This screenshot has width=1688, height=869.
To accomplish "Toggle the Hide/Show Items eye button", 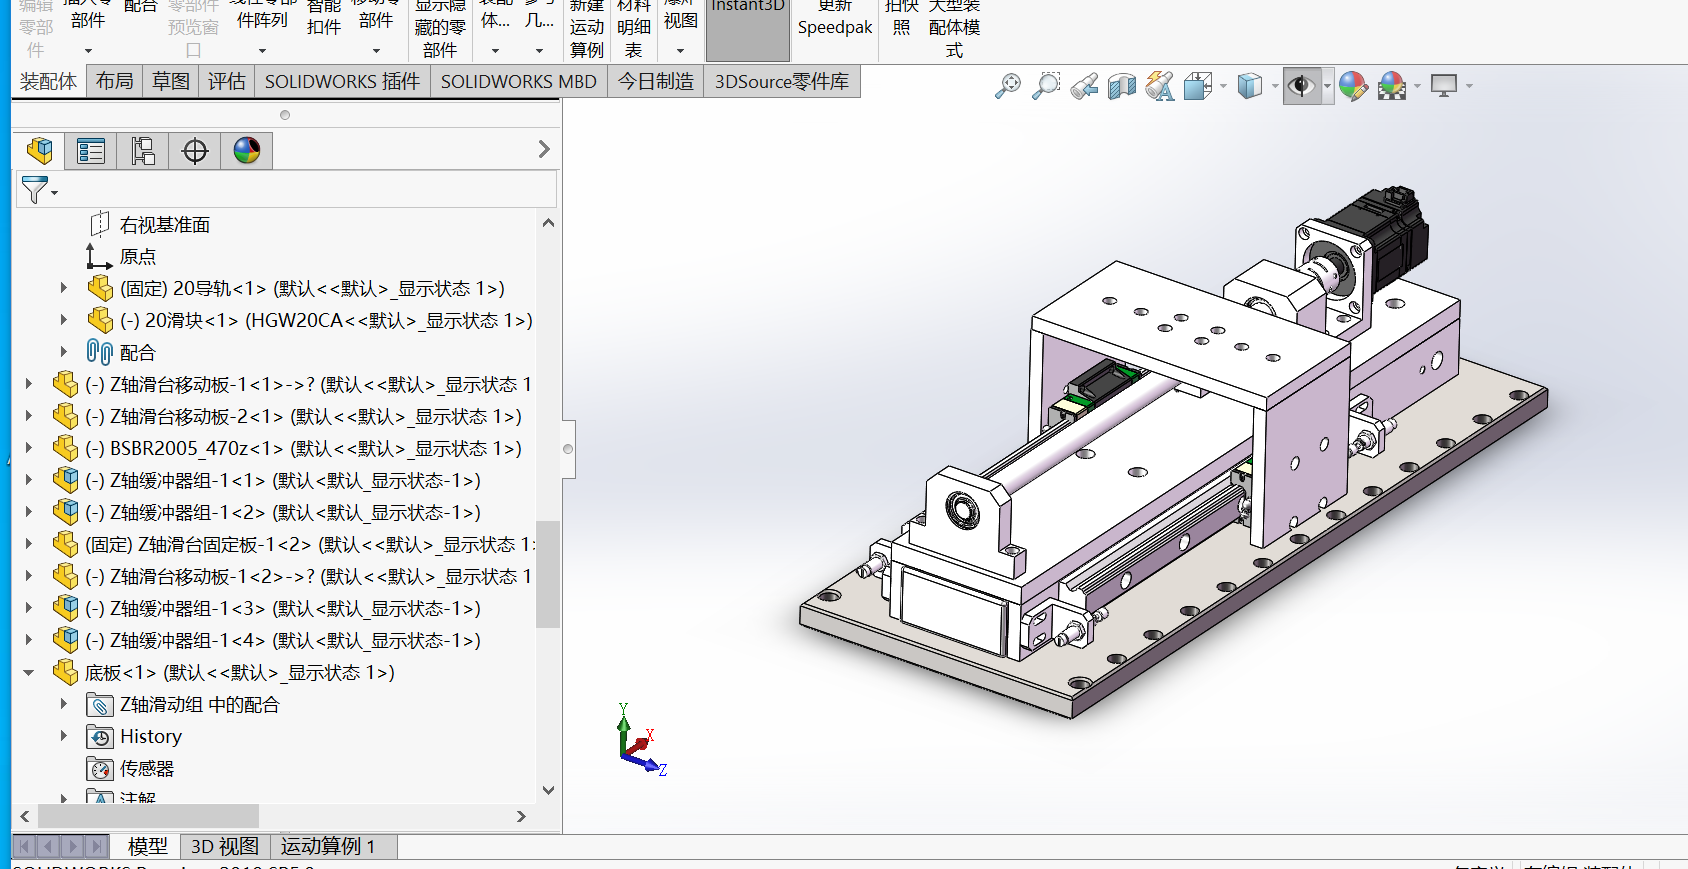I will (x=1301, y=86).
